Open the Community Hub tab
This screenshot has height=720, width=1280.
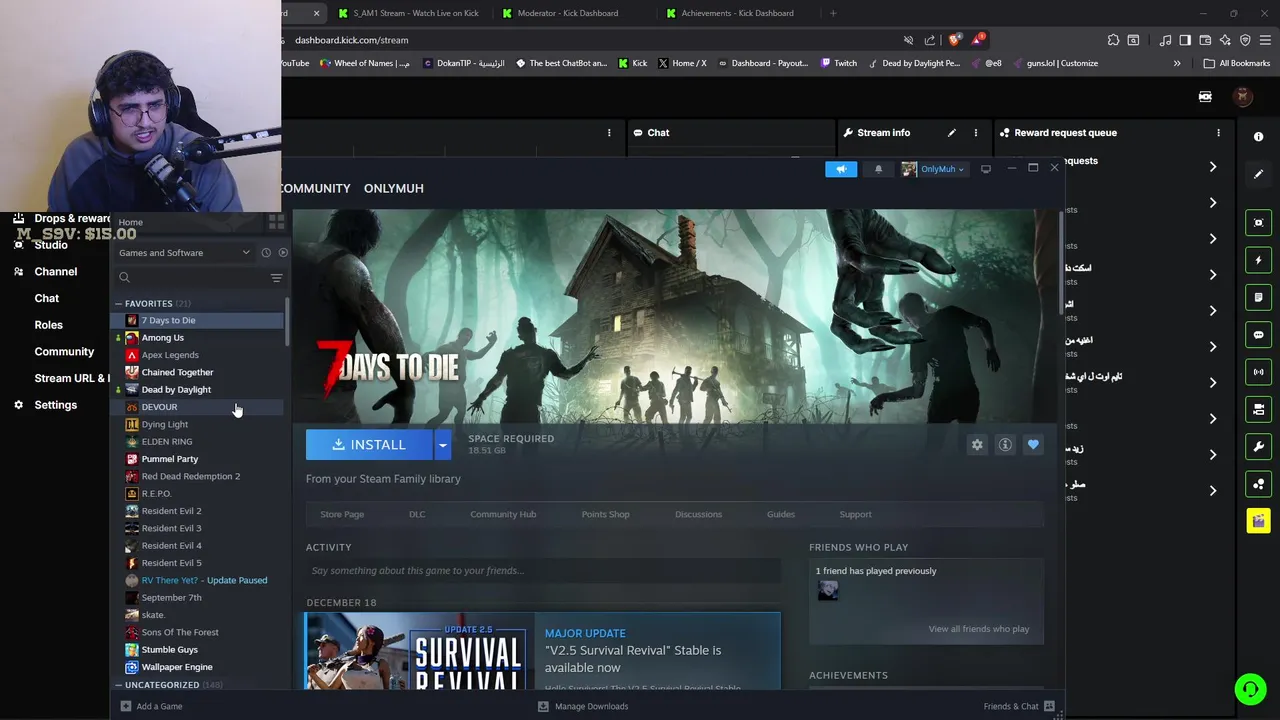point(503,514)
